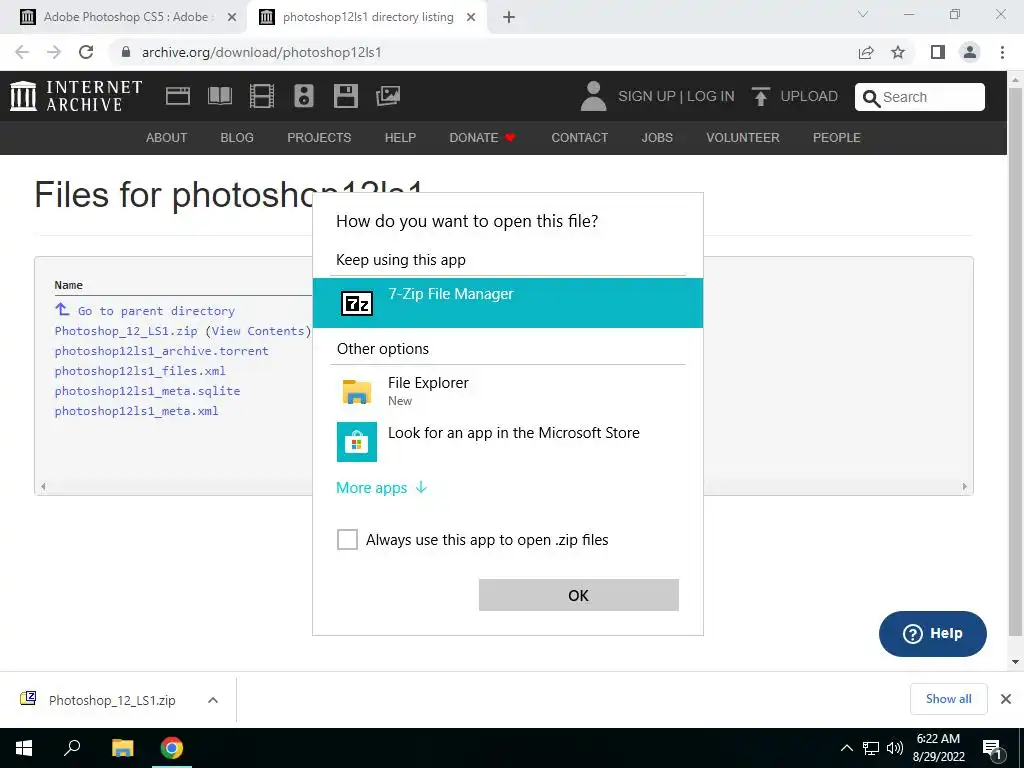Screen dimensions: 1024x768
Task: Open the HELP menu item
Action: [400, 138]
